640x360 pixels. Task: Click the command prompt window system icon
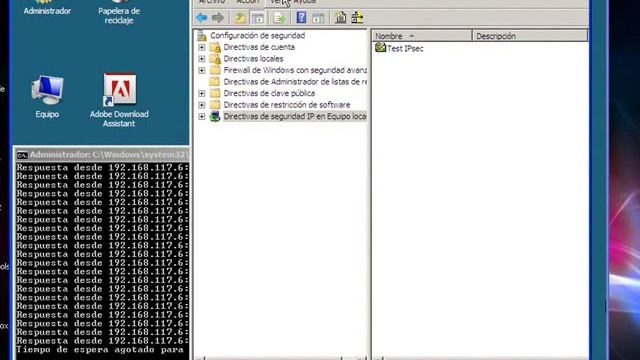[22, 155]
